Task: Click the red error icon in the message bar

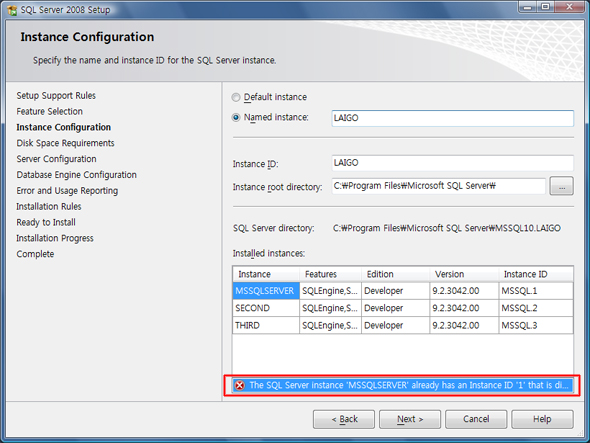Action: pyautogui.click(x=240, y=385)
